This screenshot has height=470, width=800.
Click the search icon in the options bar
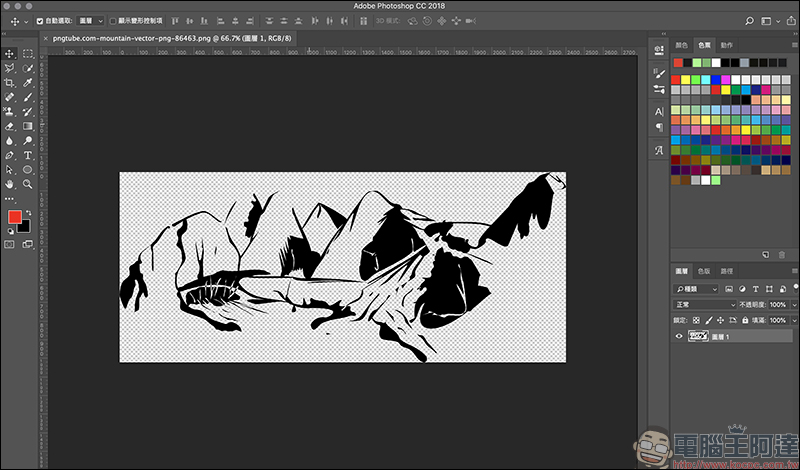[x=750, y=20]
